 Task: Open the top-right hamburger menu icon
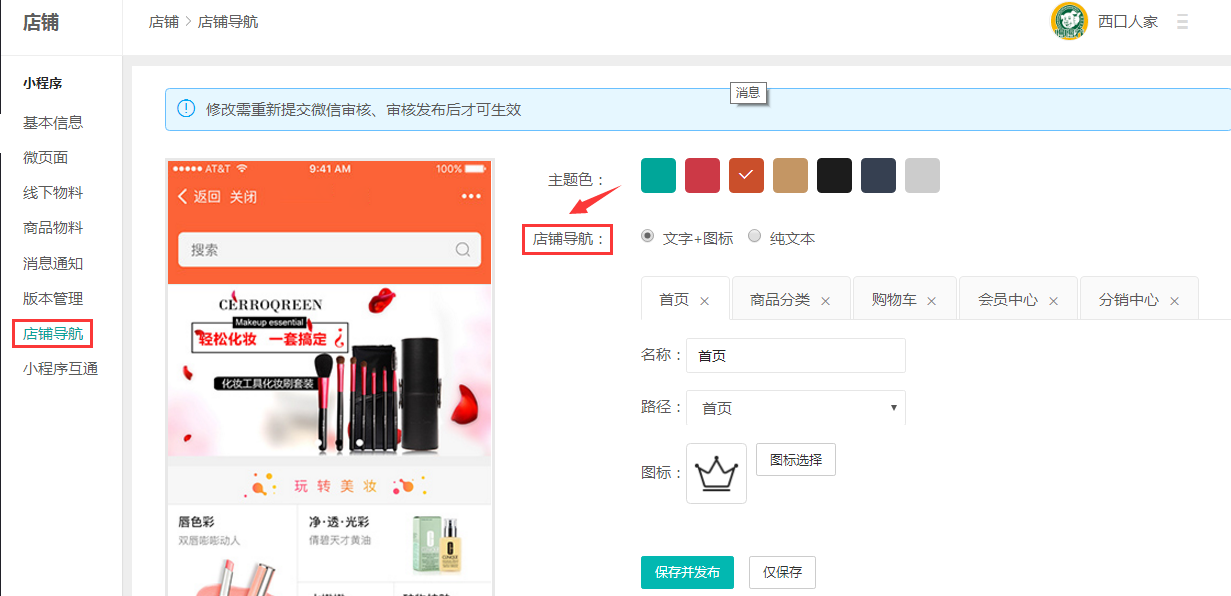coord(1183,21)
